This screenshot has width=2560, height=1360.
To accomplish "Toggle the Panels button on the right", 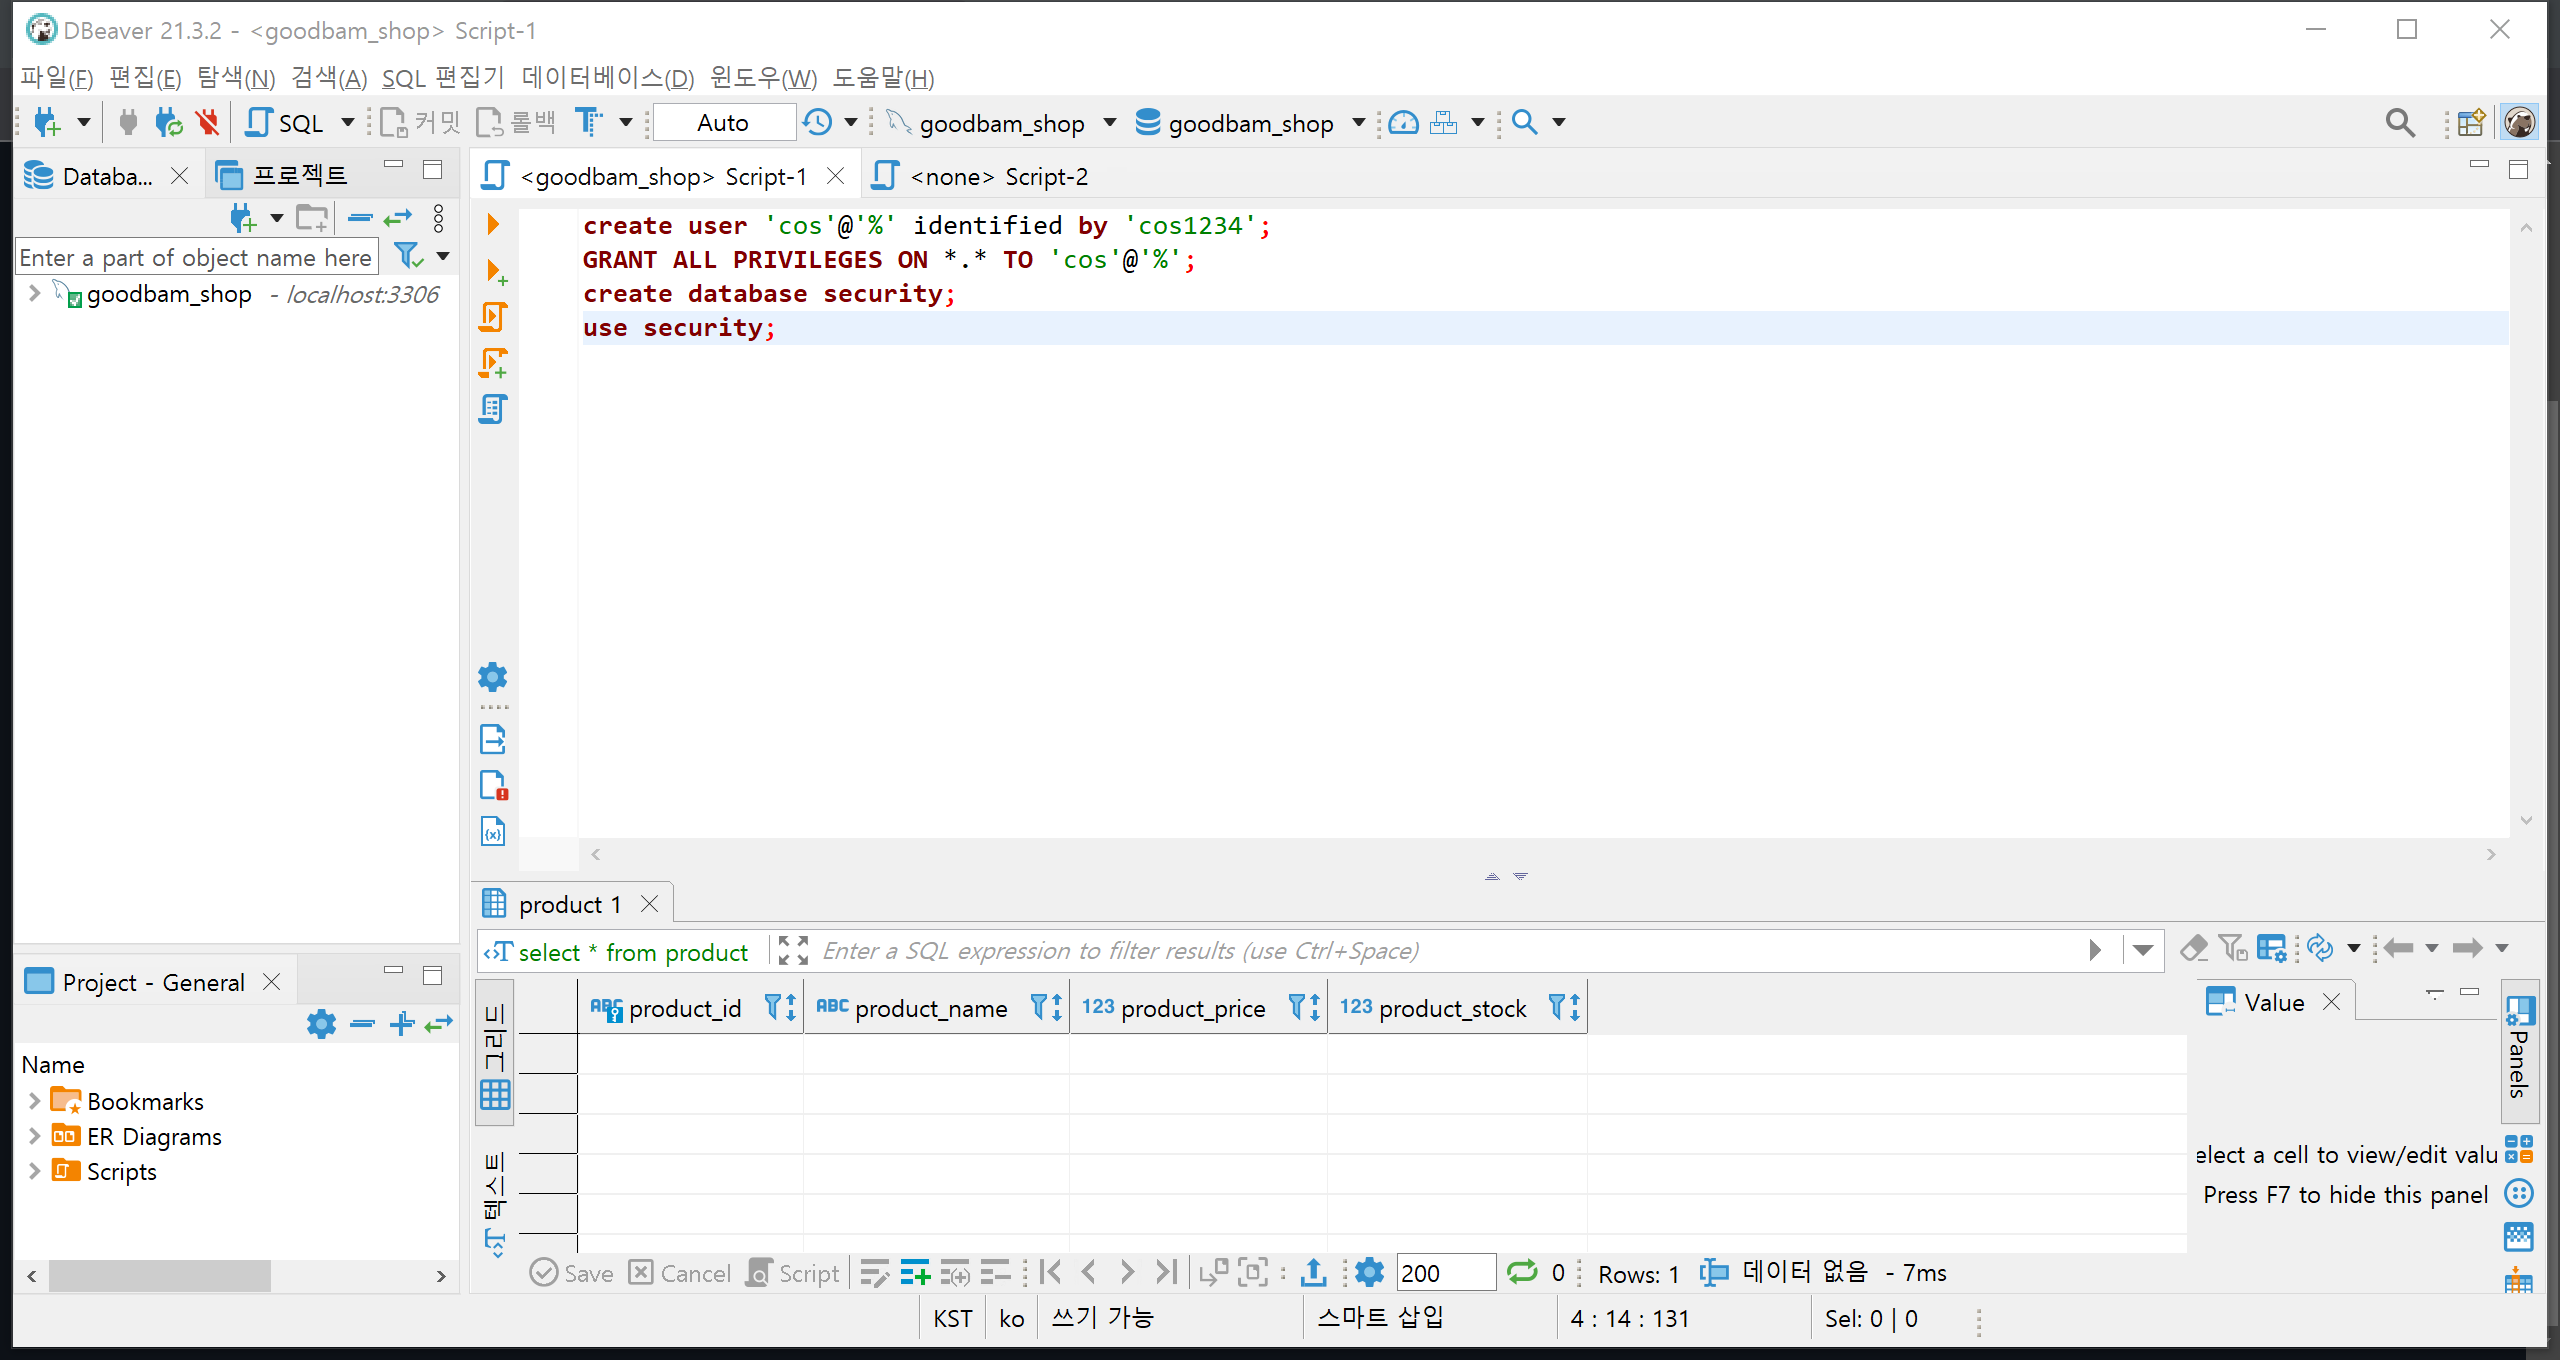I will [x=2518, y=1050].
